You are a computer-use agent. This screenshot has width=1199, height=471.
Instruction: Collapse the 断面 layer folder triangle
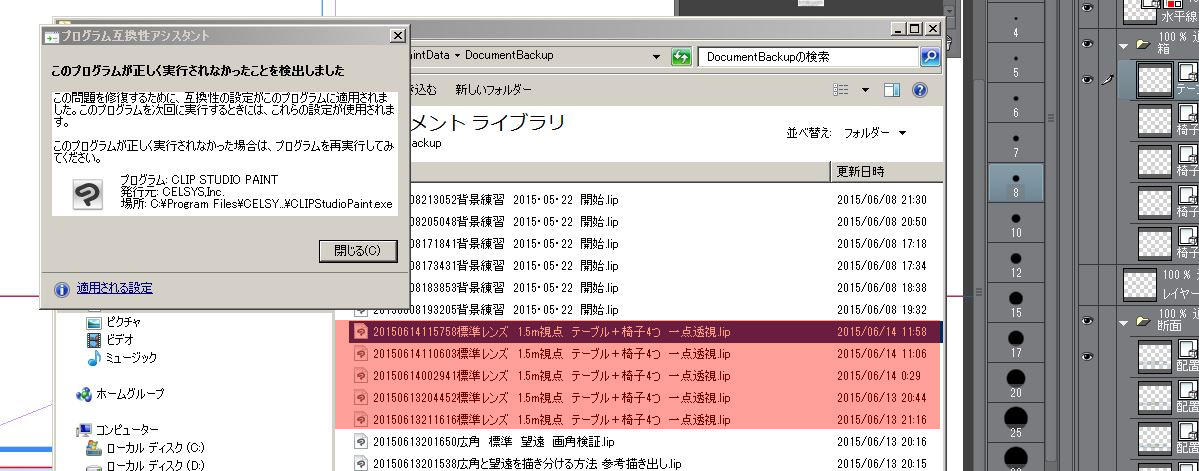(1124, 323)
